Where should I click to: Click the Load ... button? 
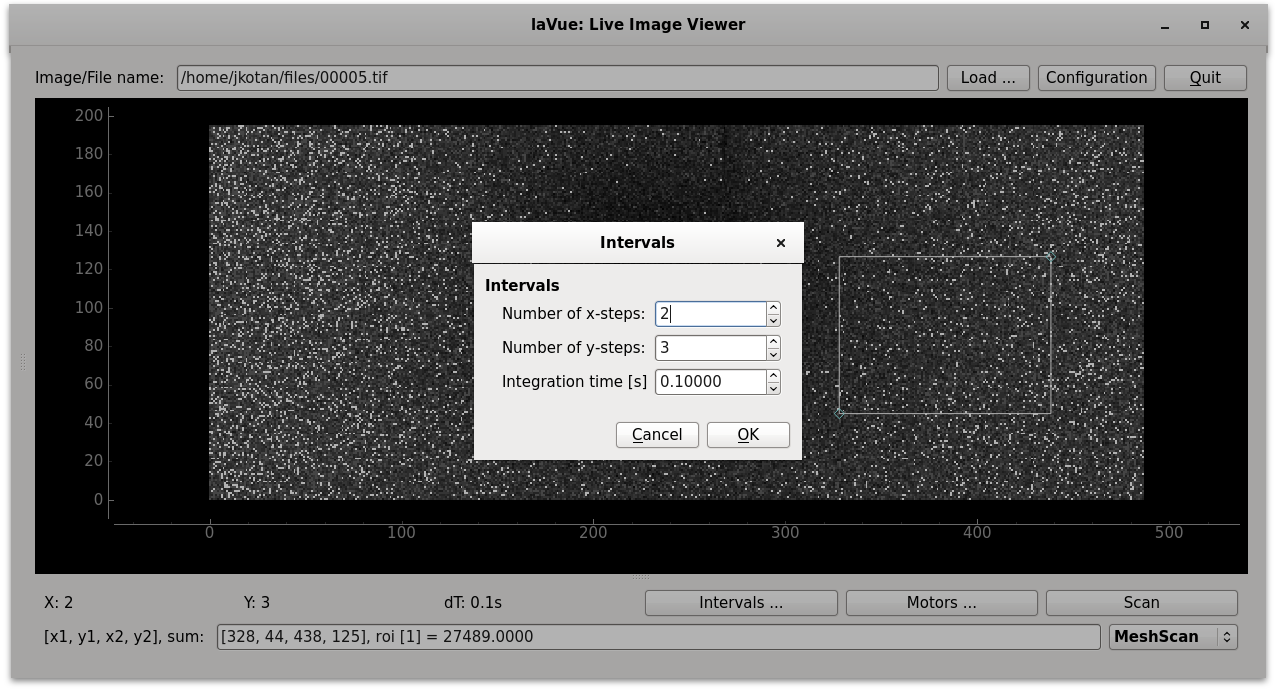[x=988, y=78]
